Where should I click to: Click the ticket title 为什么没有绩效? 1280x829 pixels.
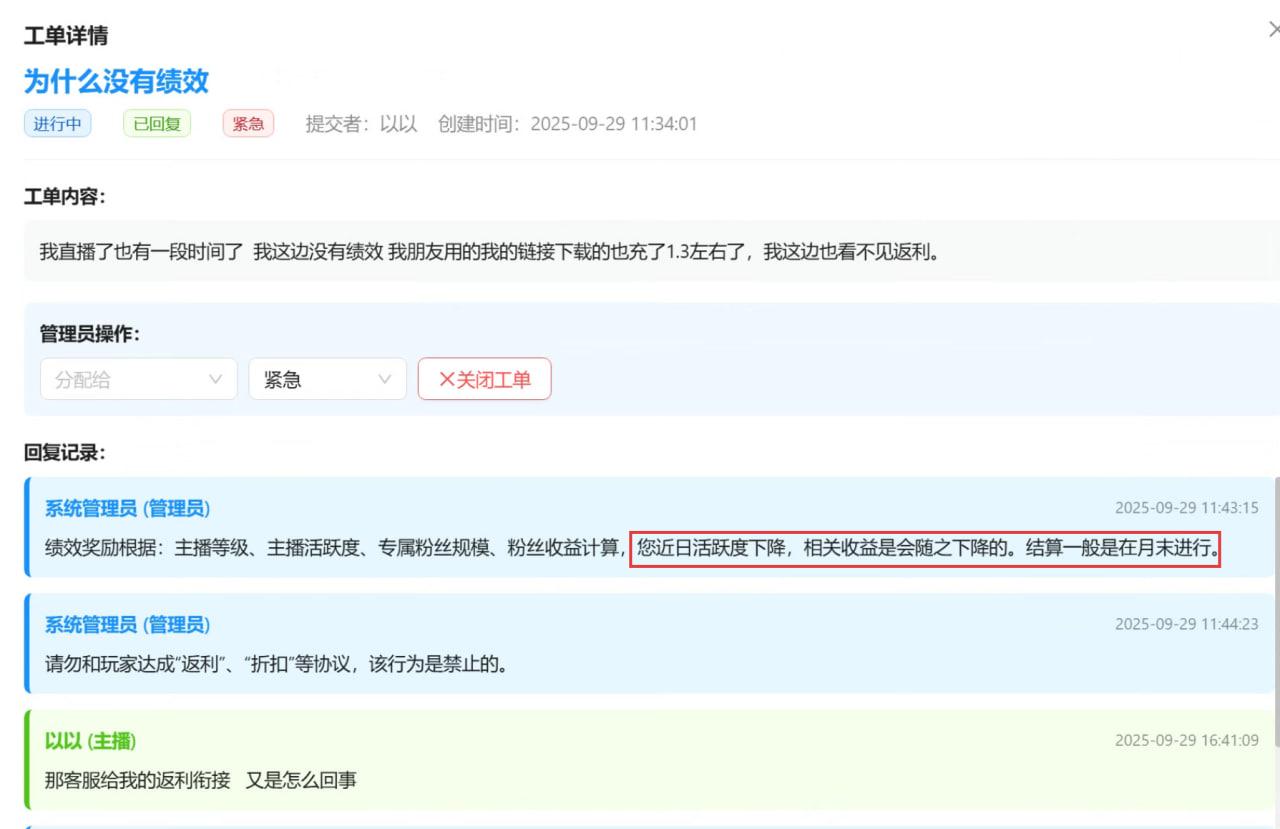point(116,81)
